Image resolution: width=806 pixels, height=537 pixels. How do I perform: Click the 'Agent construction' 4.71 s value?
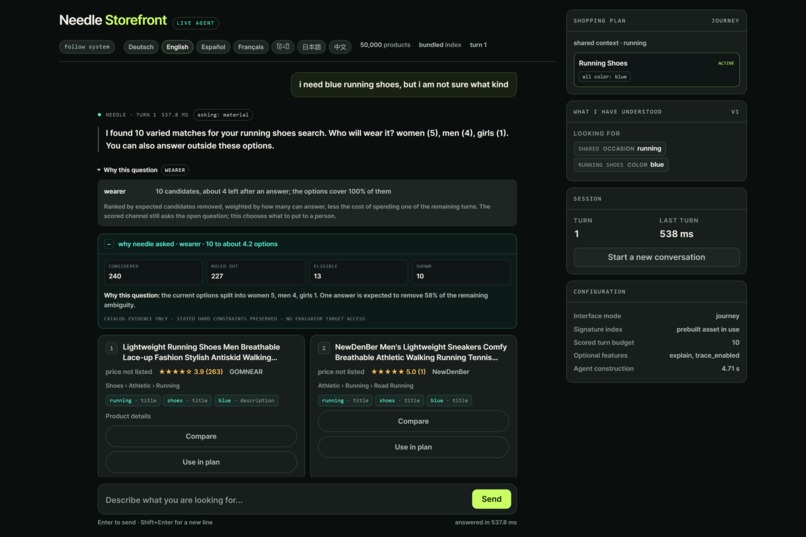coord(730,369)
